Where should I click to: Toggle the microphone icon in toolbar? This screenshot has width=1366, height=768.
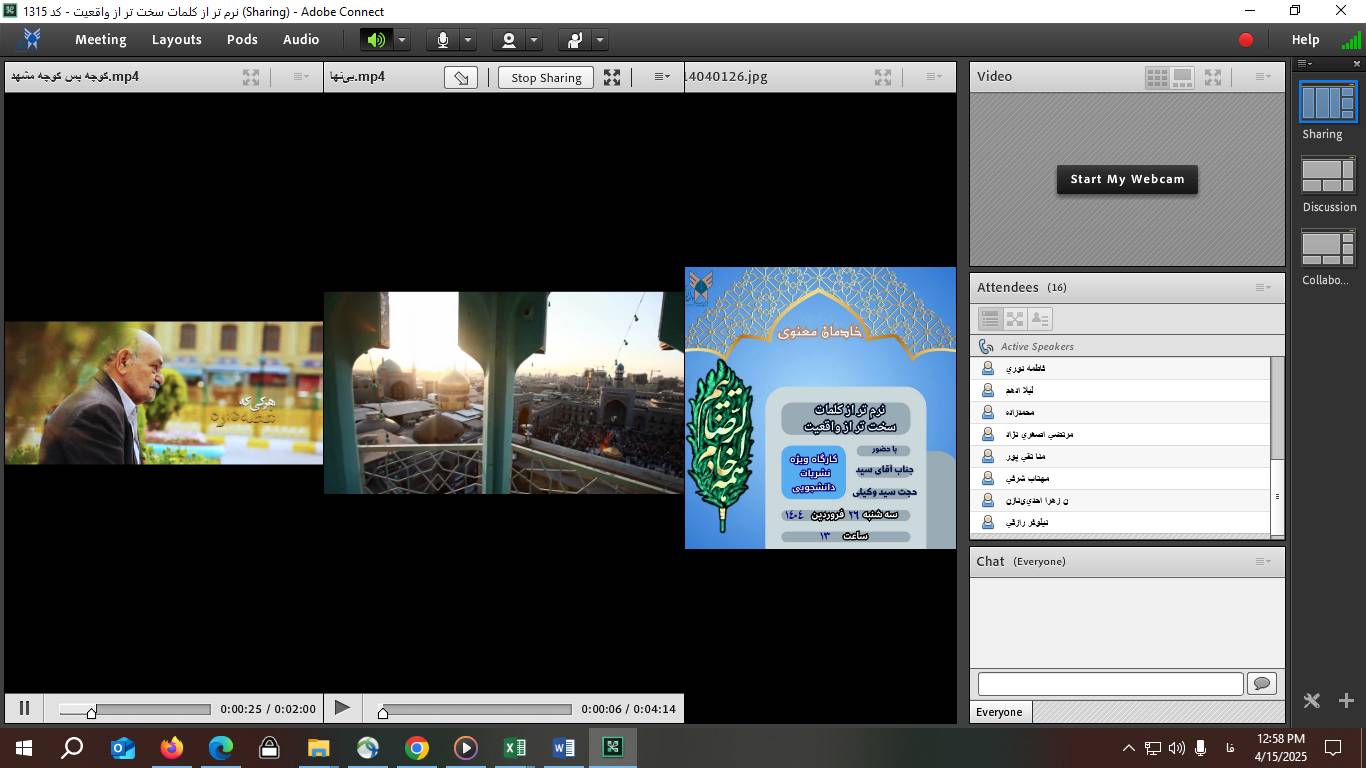pyautogui.click(x=442, y=40)
